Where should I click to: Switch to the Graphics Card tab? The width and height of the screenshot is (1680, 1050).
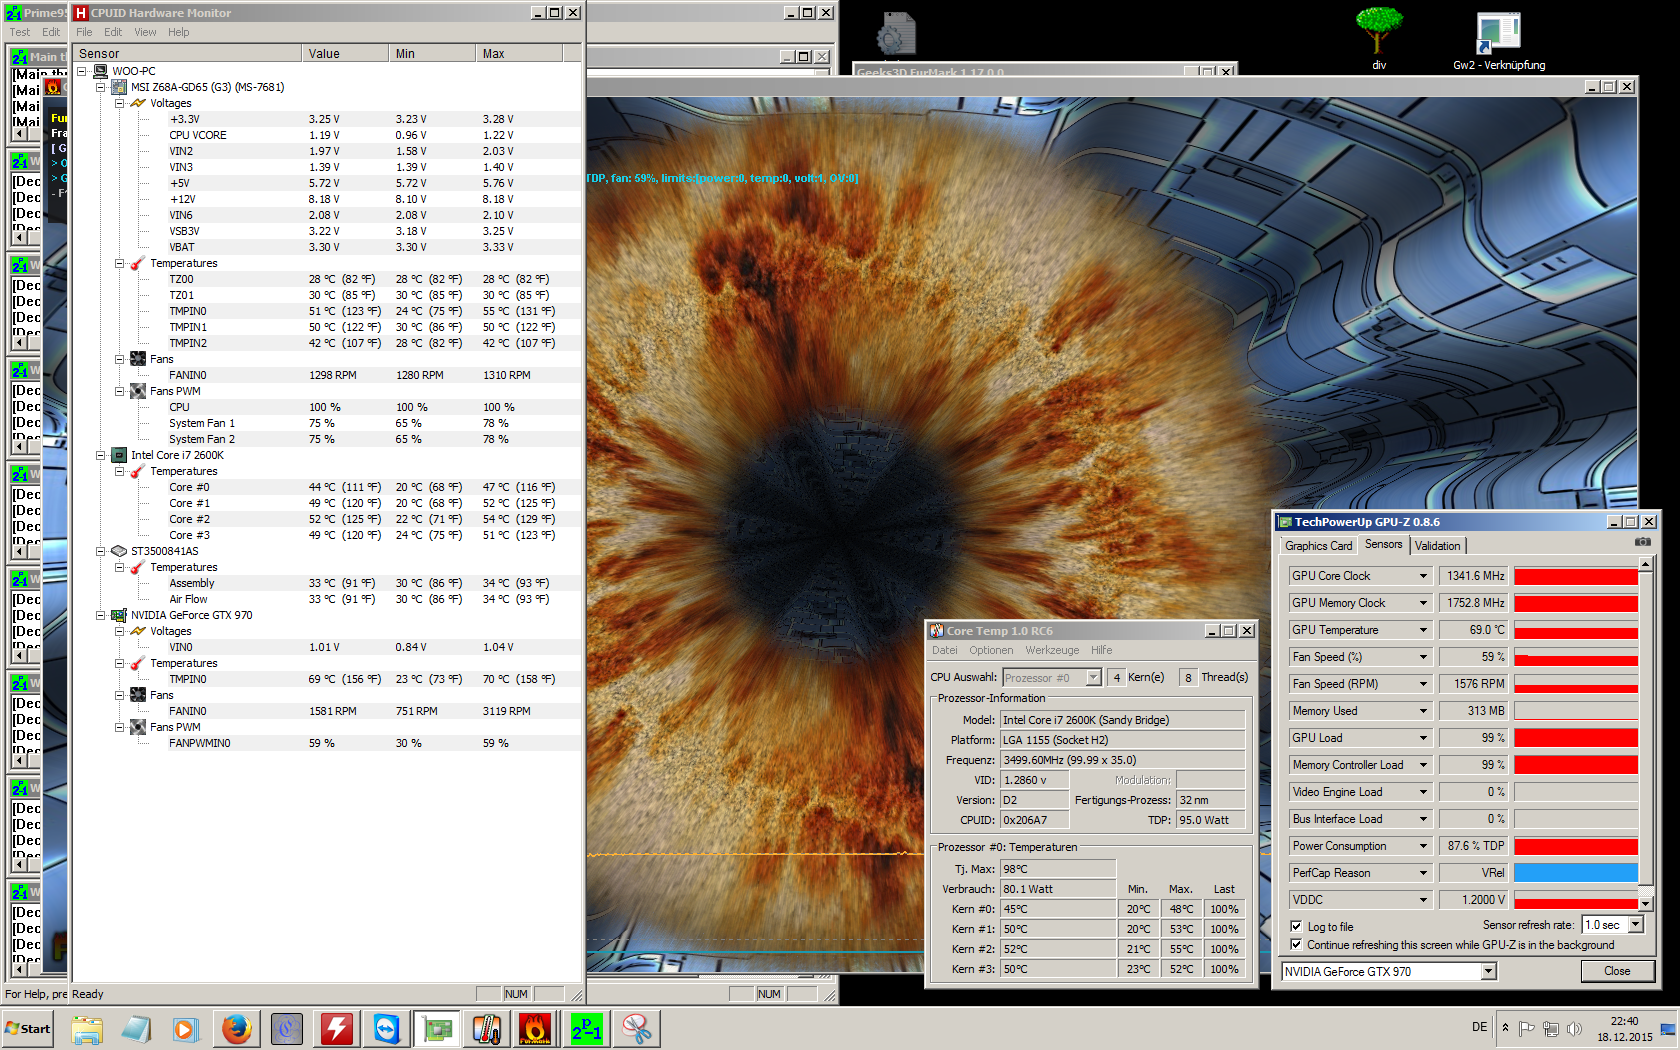point(1318,546)
